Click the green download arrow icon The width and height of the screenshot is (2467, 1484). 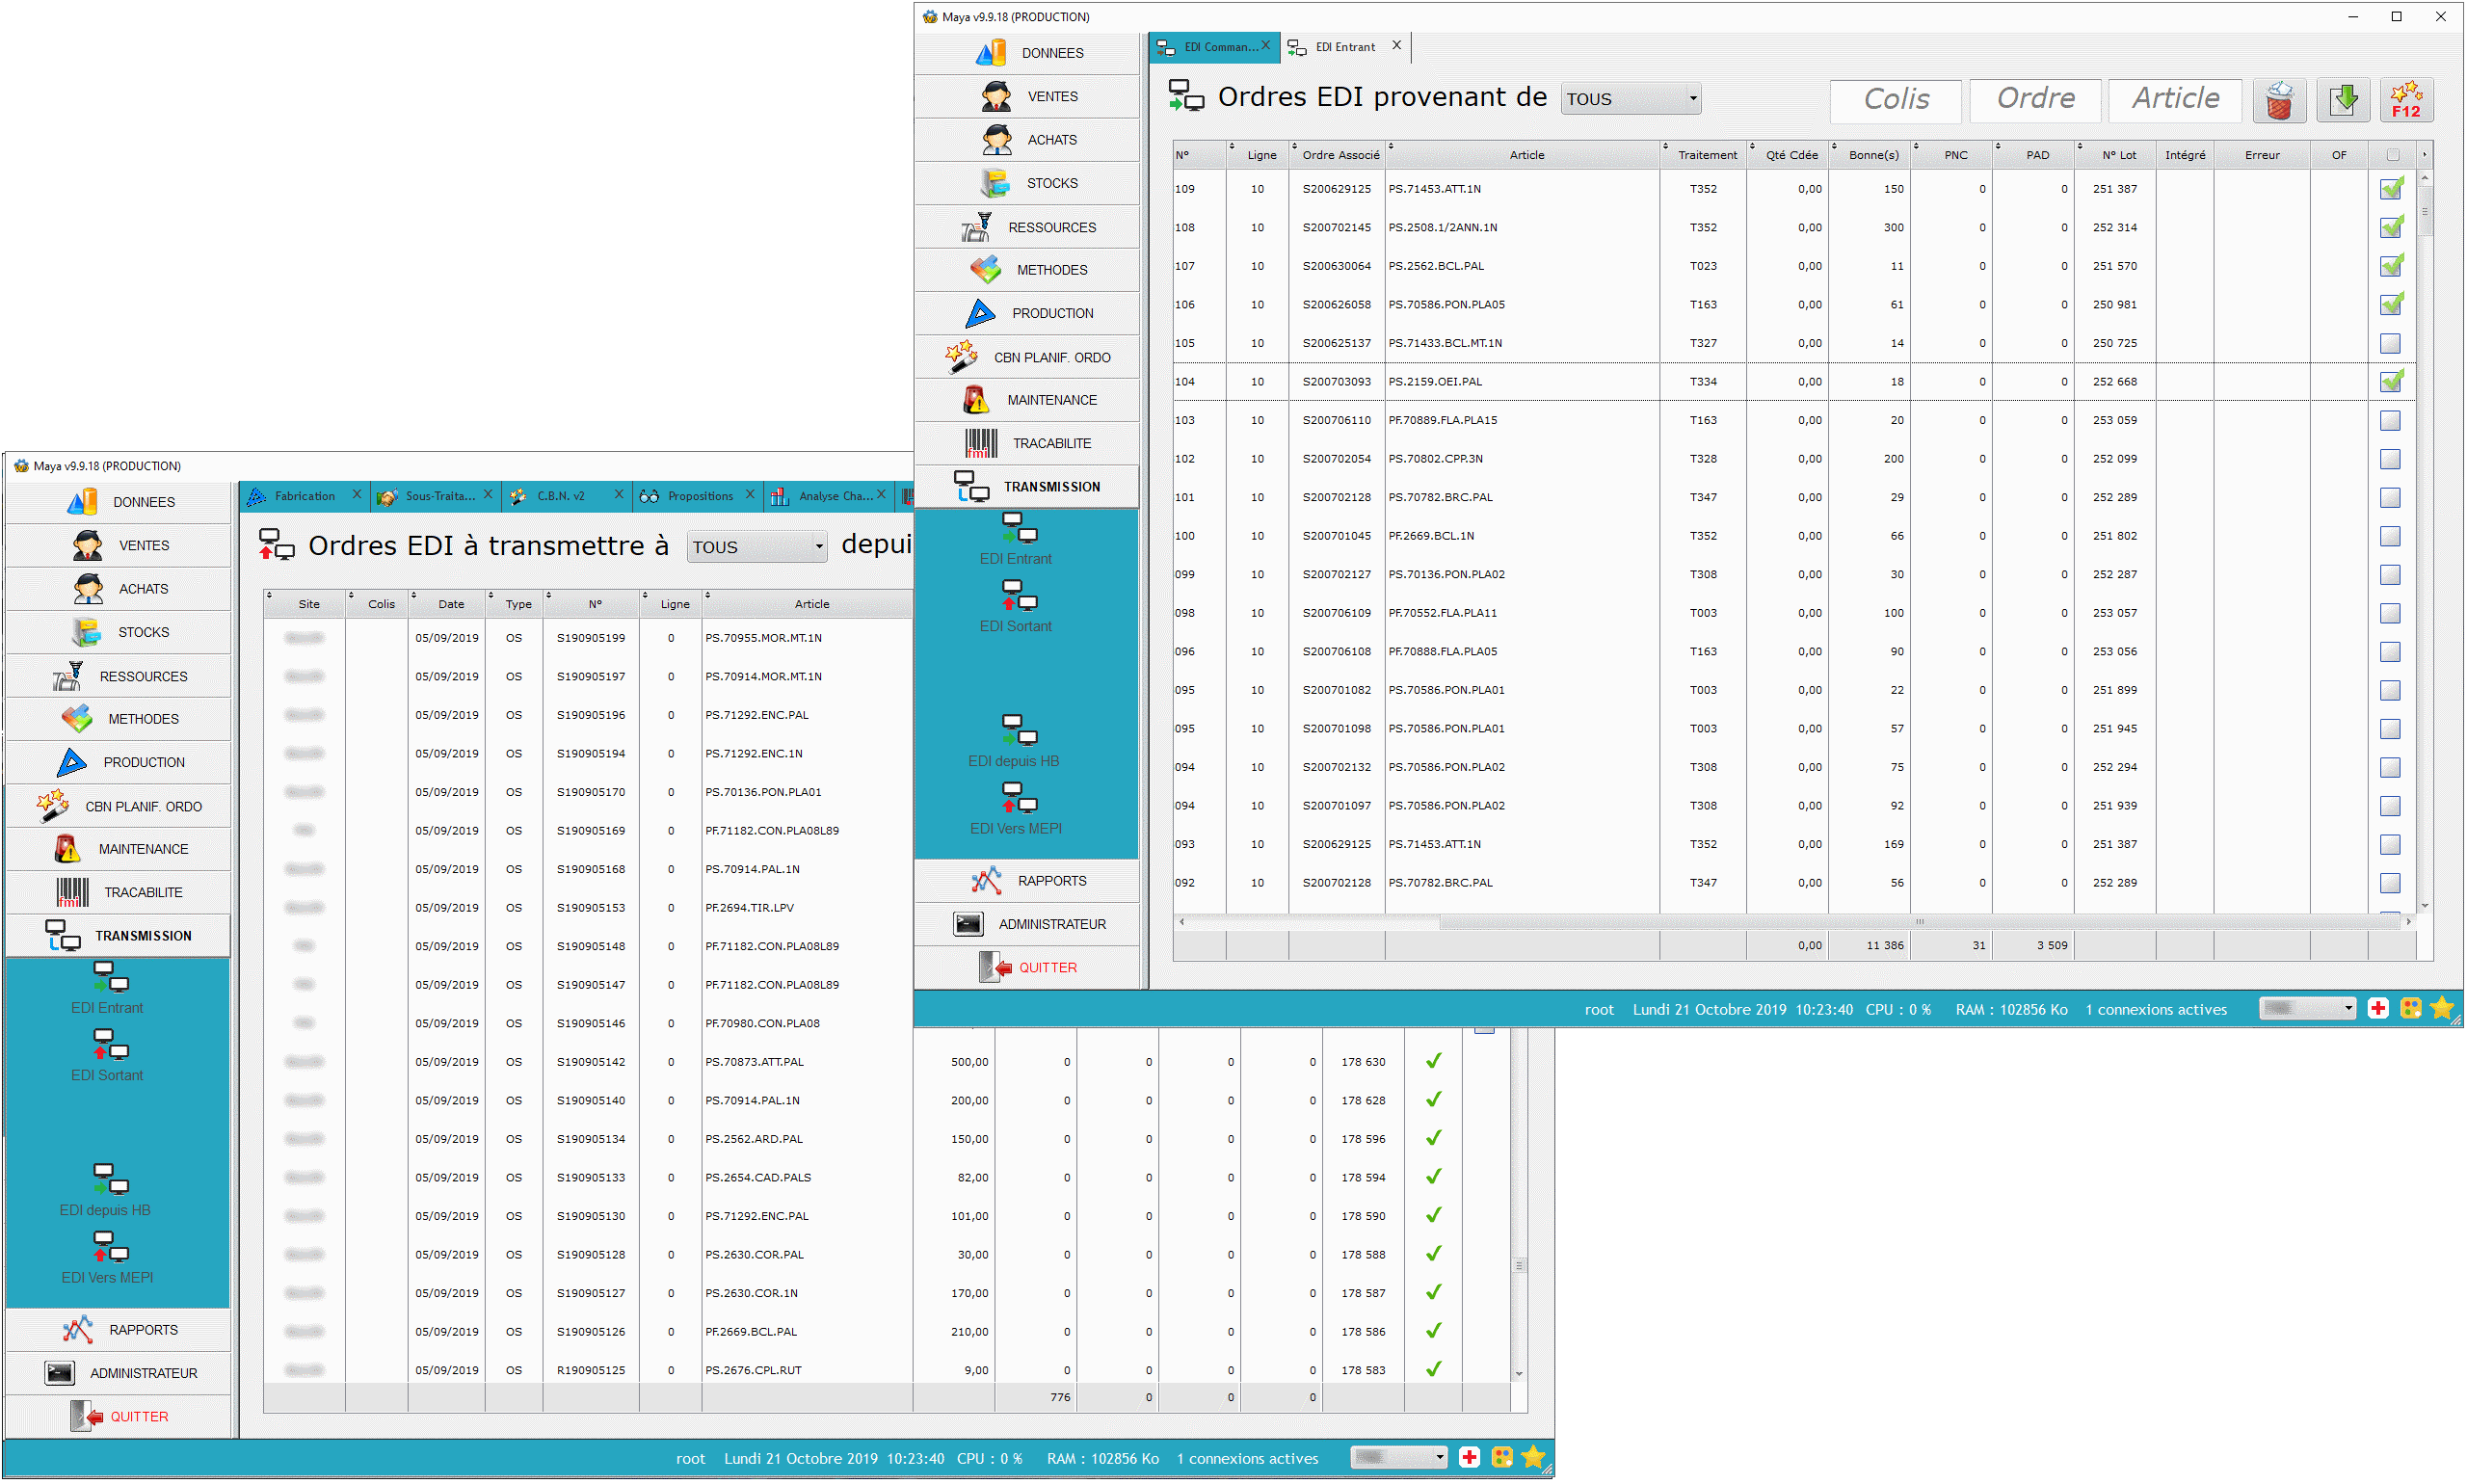[2343, 100]
